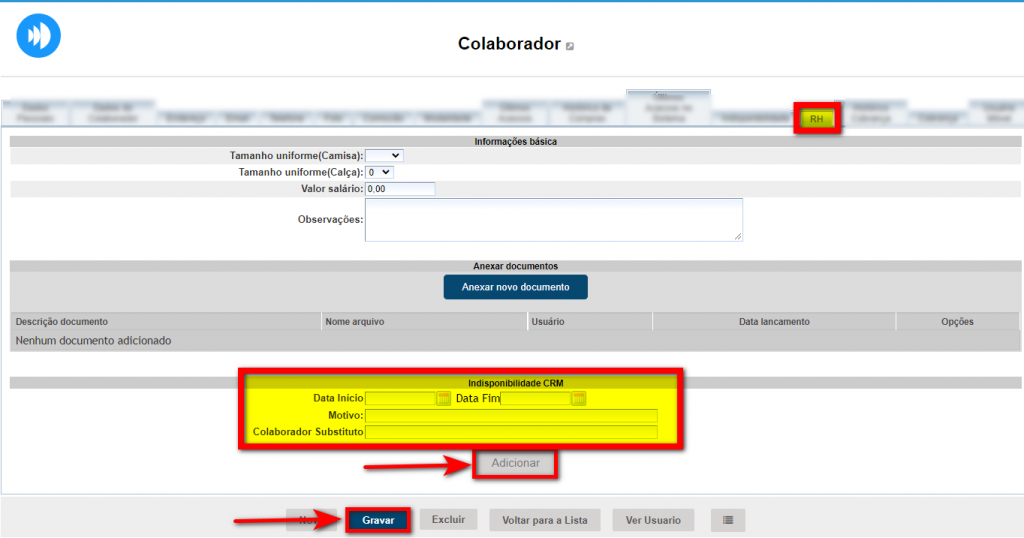The height and width of the screenshot is (538, 1024).
Task: Switch to the RH tab
Action: pyautogui.click(x=817, y=119)
